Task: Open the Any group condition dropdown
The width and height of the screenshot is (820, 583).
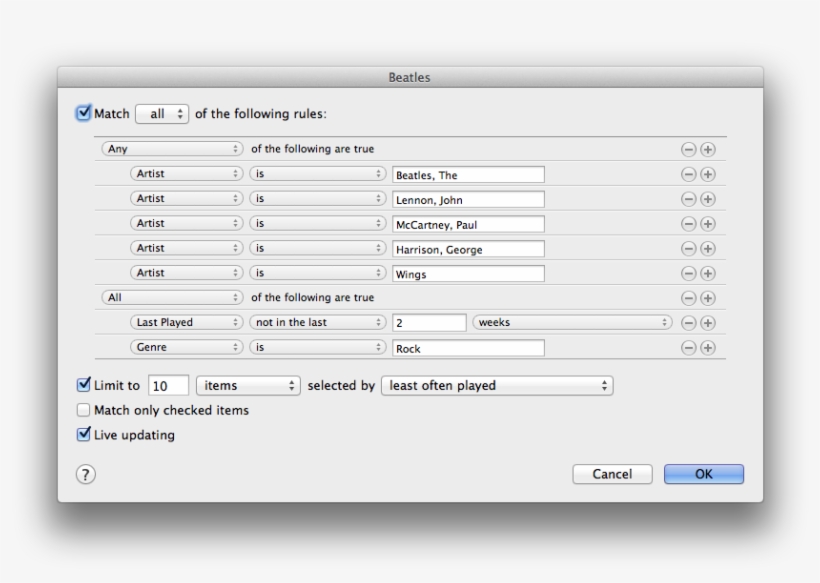Action: click(172, 149)
